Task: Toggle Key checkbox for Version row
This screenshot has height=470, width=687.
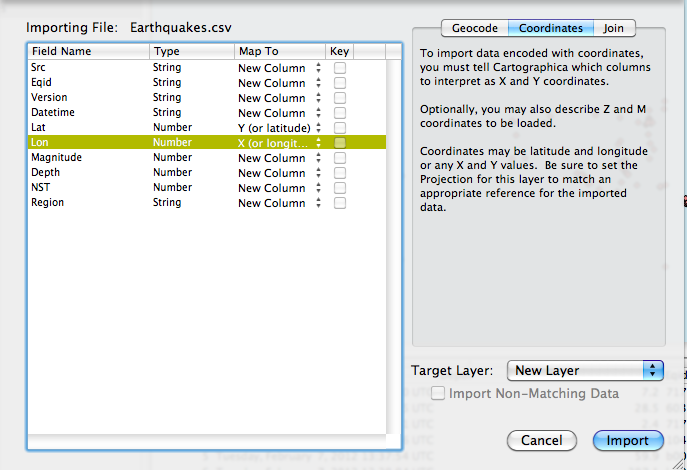Action: (340, 98)
